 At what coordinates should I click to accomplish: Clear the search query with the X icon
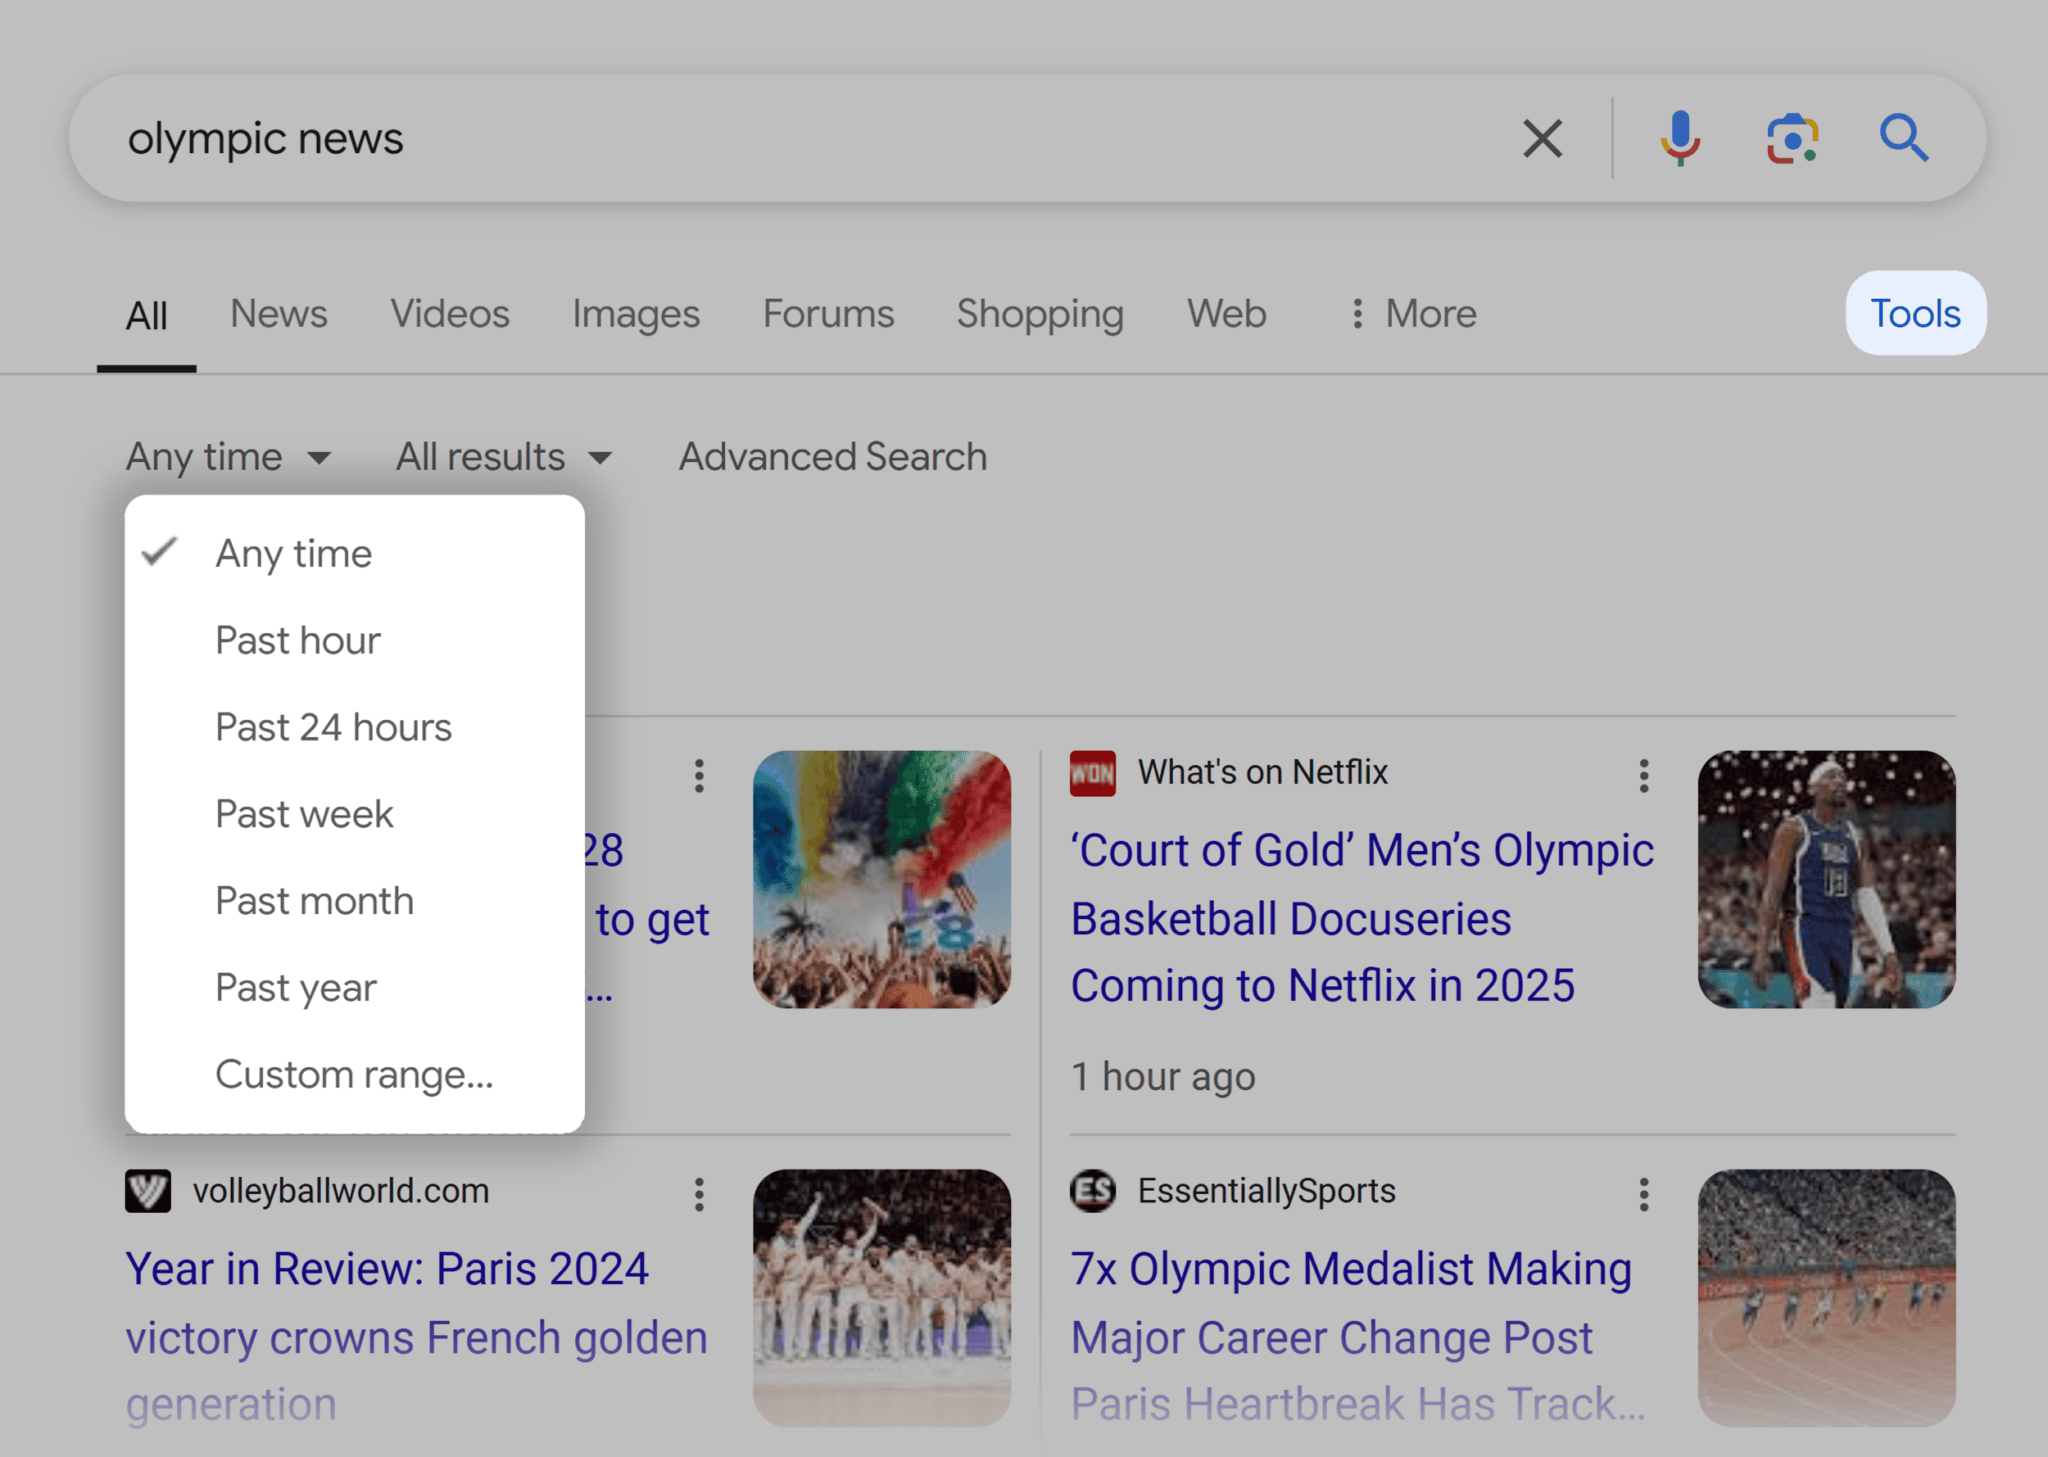[1542, 138]
